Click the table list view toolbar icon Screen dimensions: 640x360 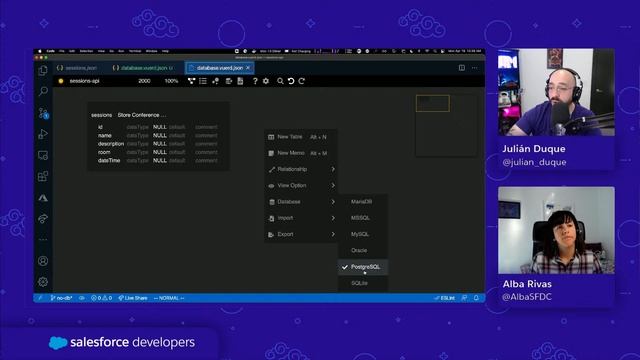203,81
